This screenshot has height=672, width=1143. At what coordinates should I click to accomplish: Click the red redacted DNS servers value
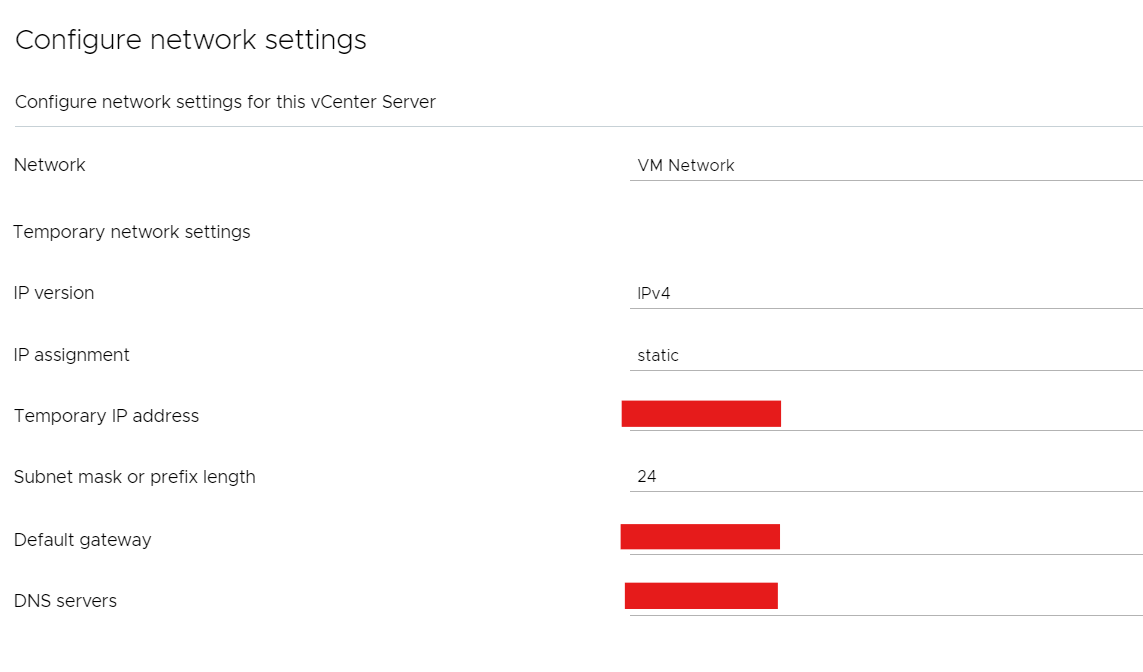[701, 596]
